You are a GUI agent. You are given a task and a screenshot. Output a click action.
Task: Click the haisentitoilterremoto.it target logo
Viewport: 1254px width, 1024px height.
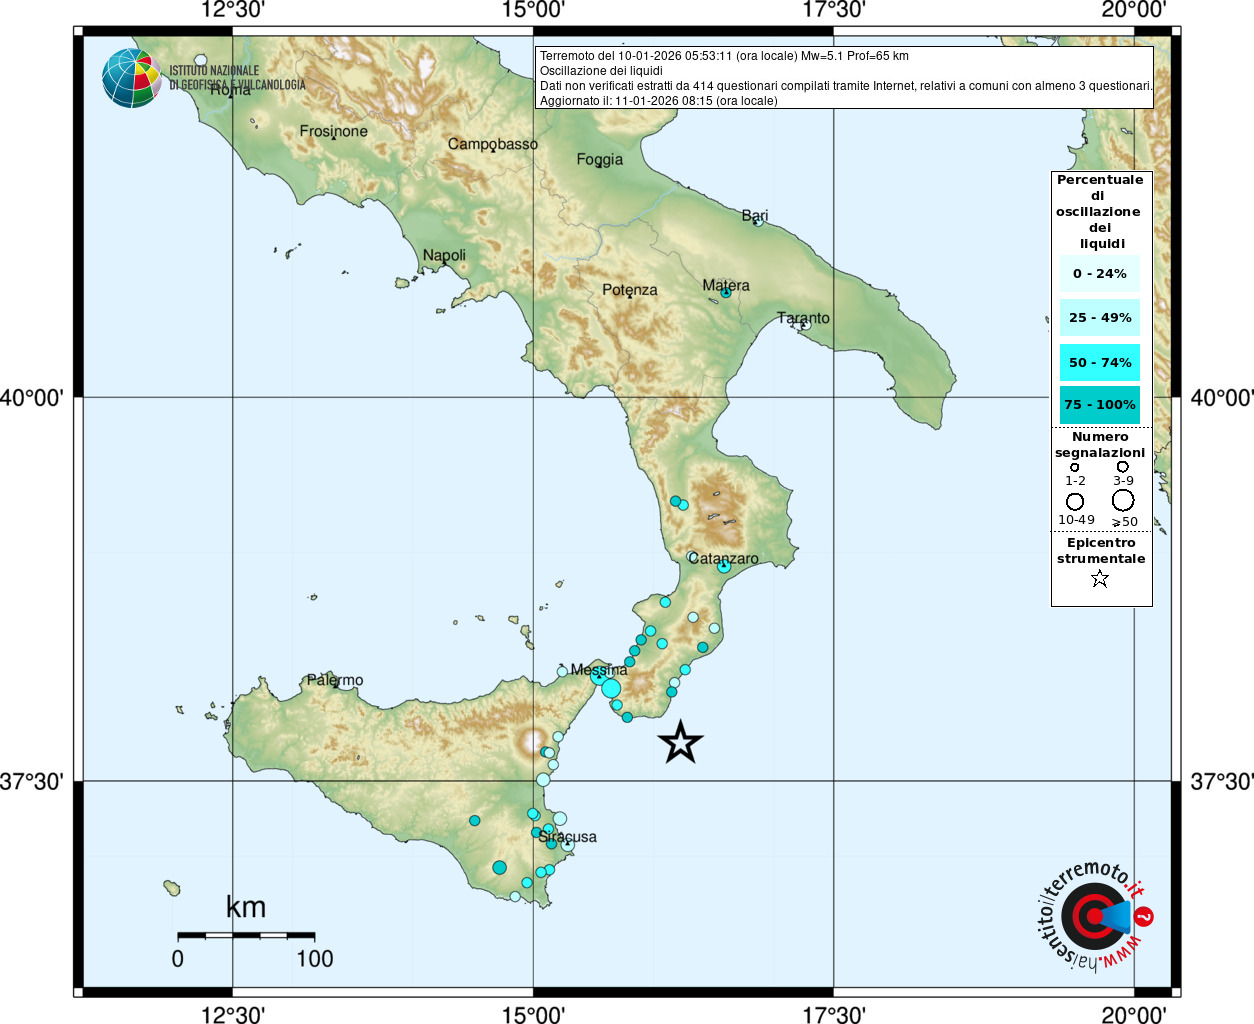[x=1094, y=916]
